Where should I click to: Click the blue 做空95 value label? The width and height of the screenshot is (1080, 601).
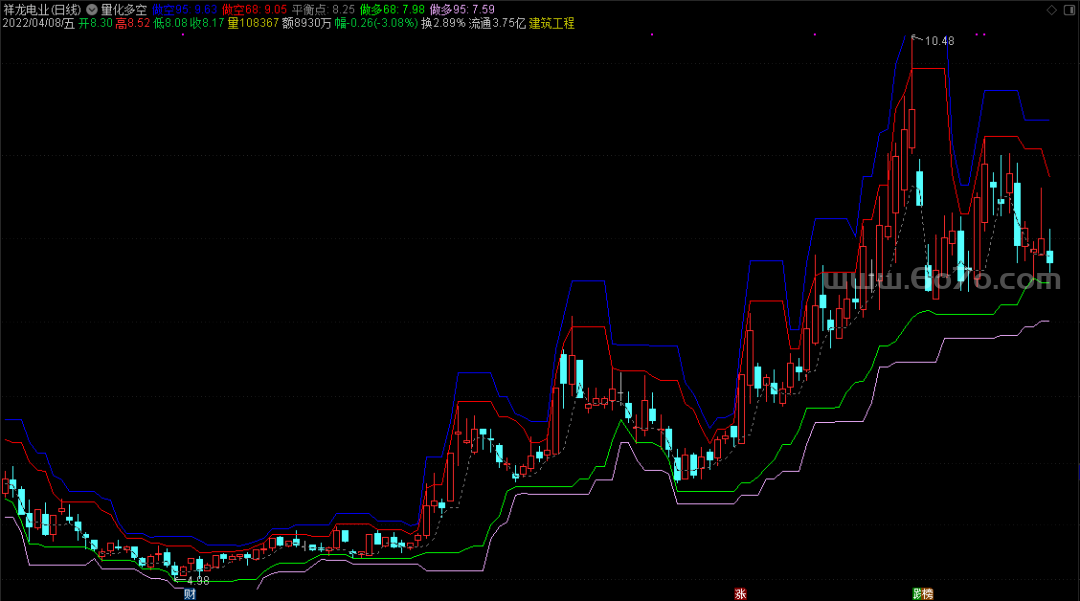coord(184,9)
